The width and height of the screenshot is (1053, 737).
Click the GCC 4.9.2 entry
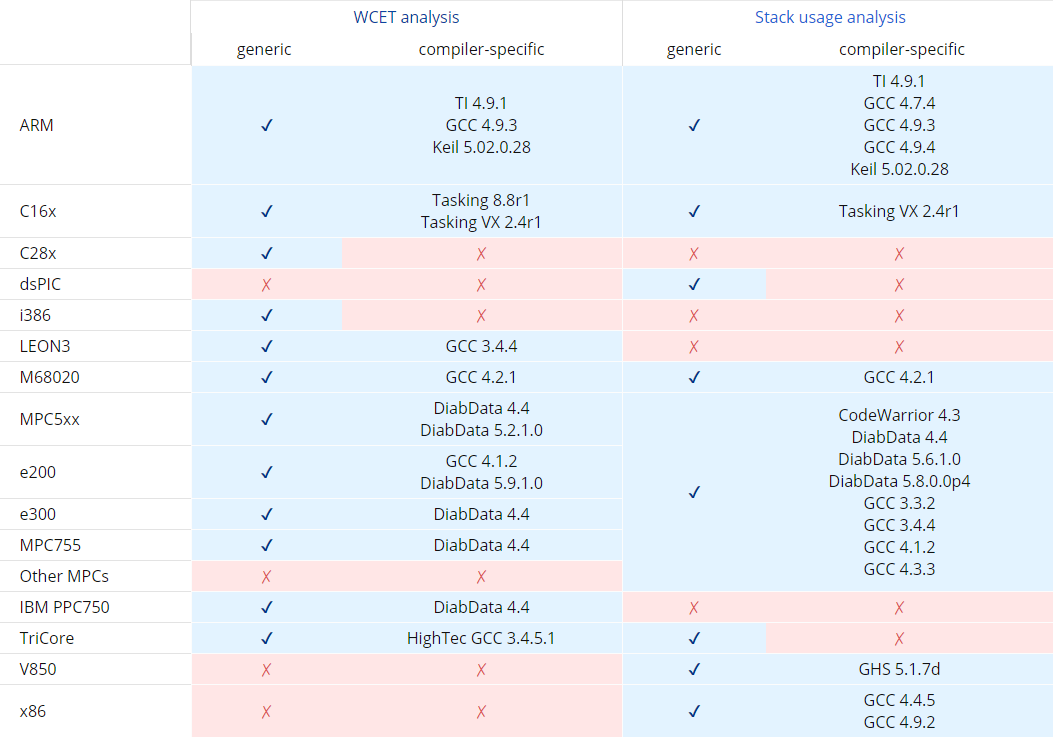[899, 723]
